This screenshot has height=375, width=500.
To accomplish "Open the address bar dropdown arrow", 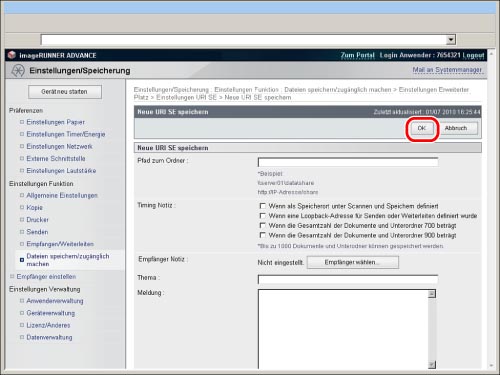I will 451,40.
